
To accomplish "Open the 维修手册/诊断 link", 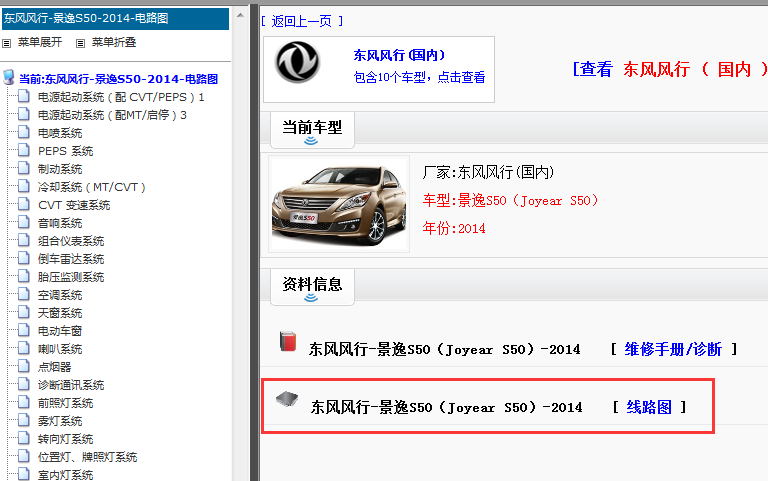I will point(673,349).
